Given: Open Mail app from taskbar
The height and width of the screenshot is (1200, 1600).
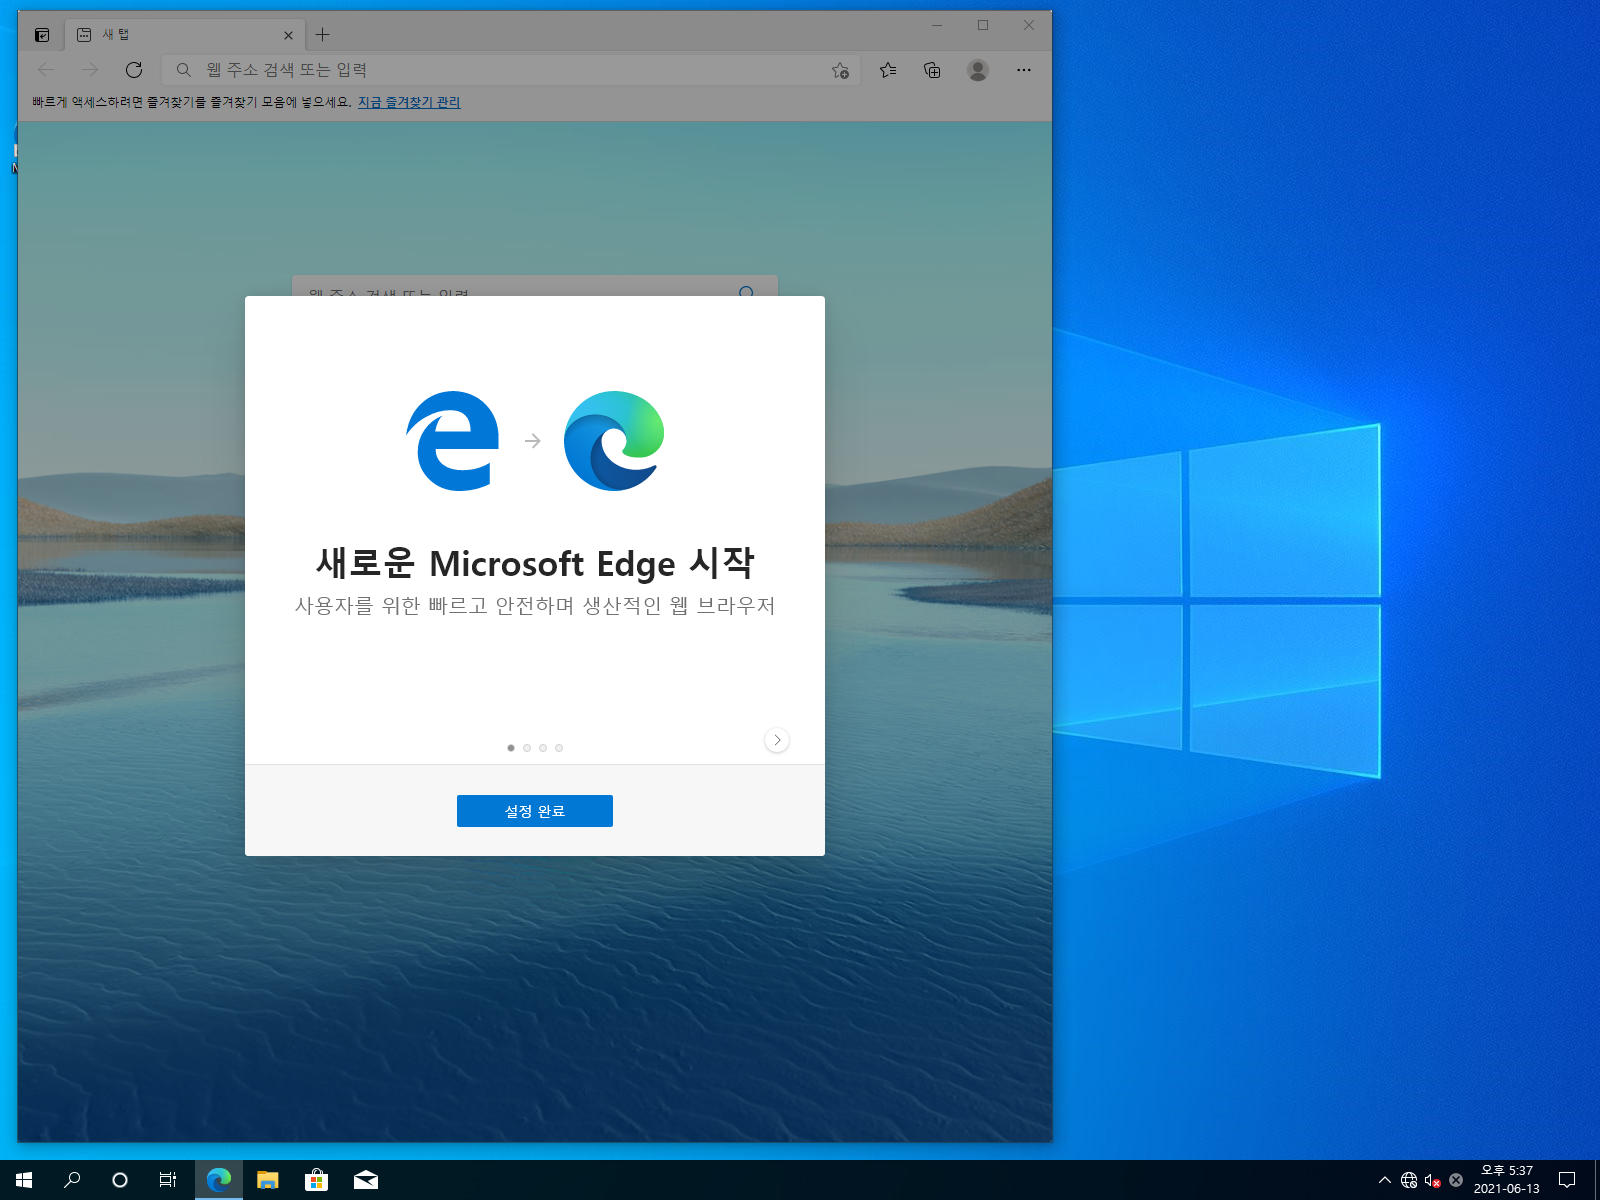Looking at the screenshot, I should click(x=366, y=1180).
